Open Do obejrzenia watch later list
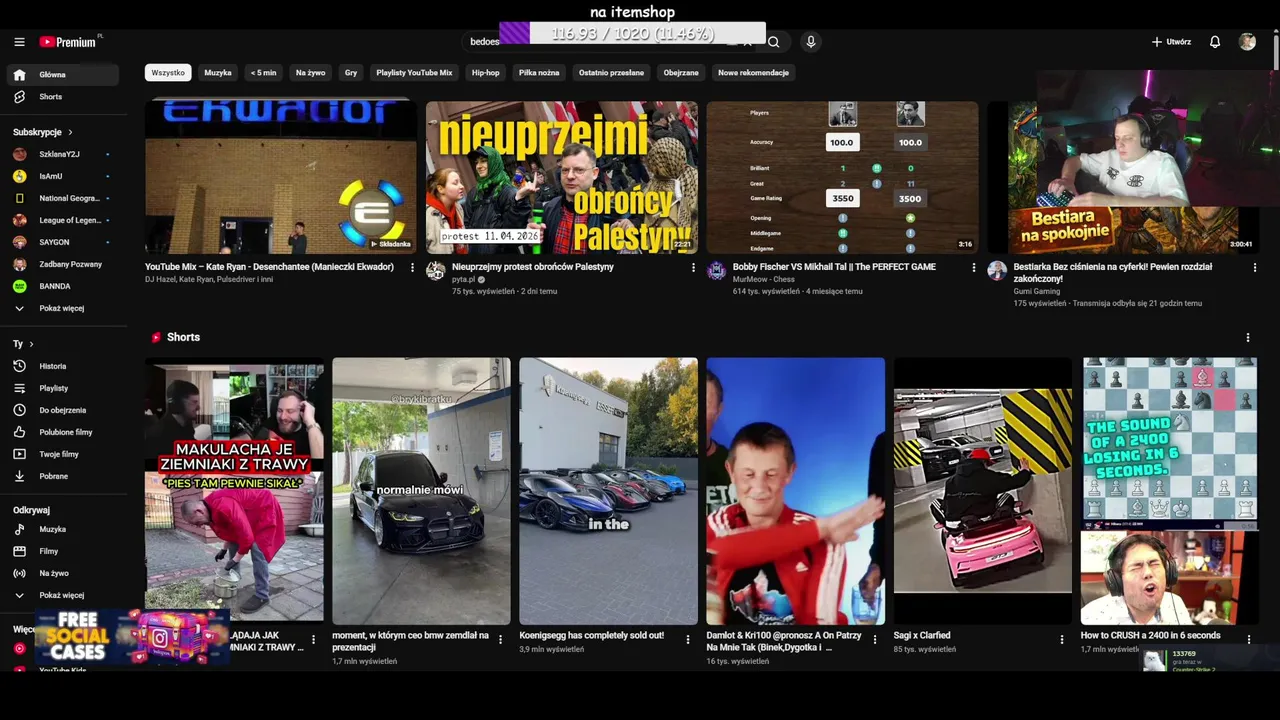Viewport: 1280px width, 720px height. (63, 410)
